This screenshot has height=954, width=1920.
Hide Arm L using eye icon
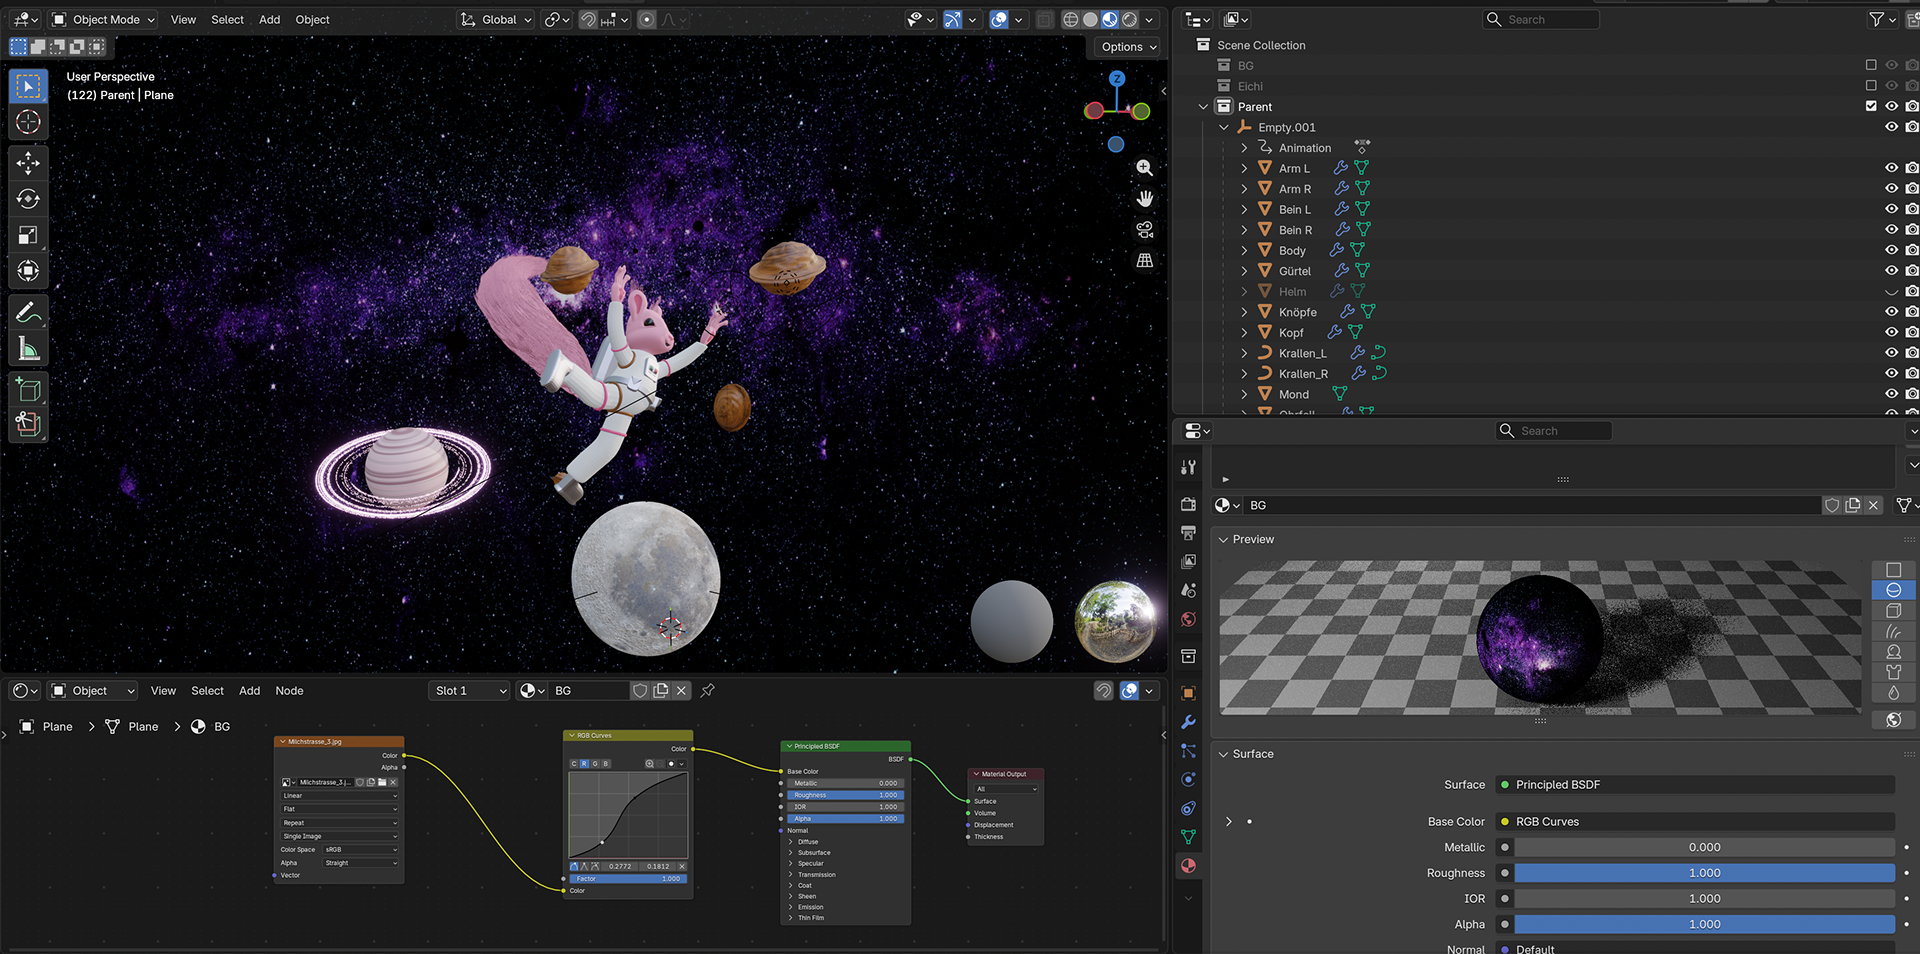point(1891,168)
